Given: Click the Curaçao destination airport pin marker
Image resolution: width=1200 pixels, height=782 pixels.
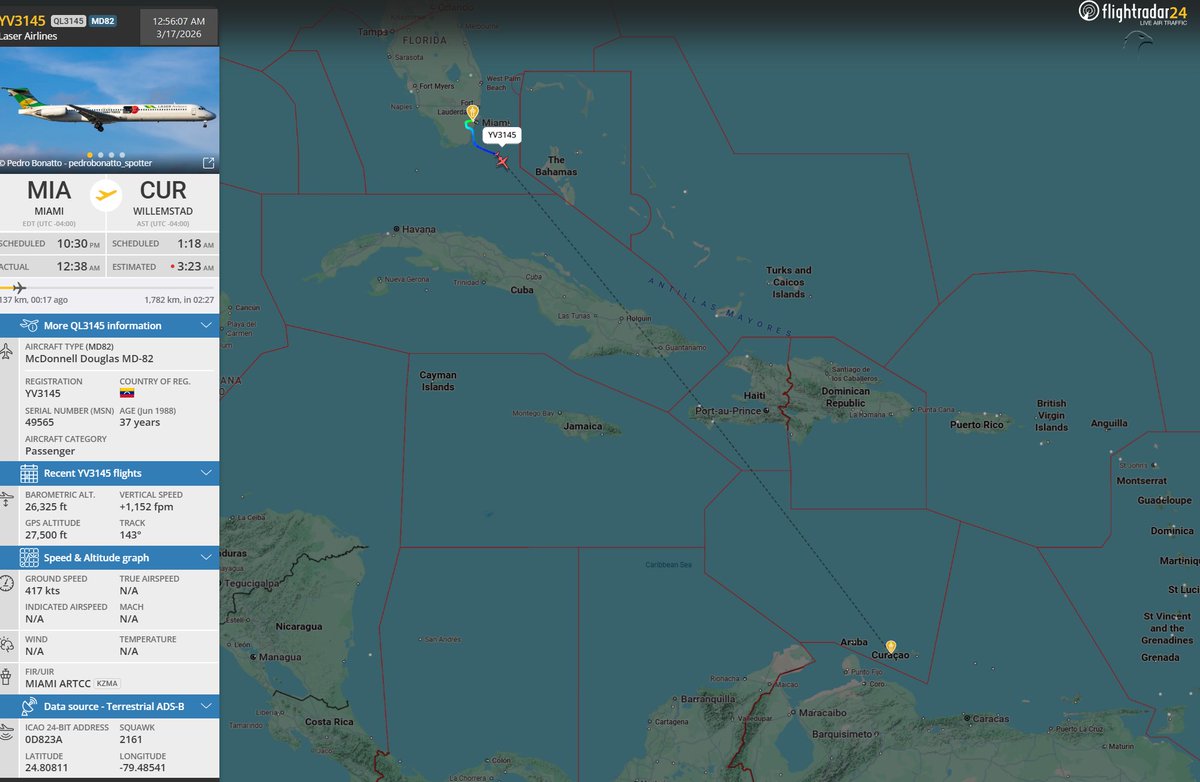Looking at the screenshot, I should point(891,647).
